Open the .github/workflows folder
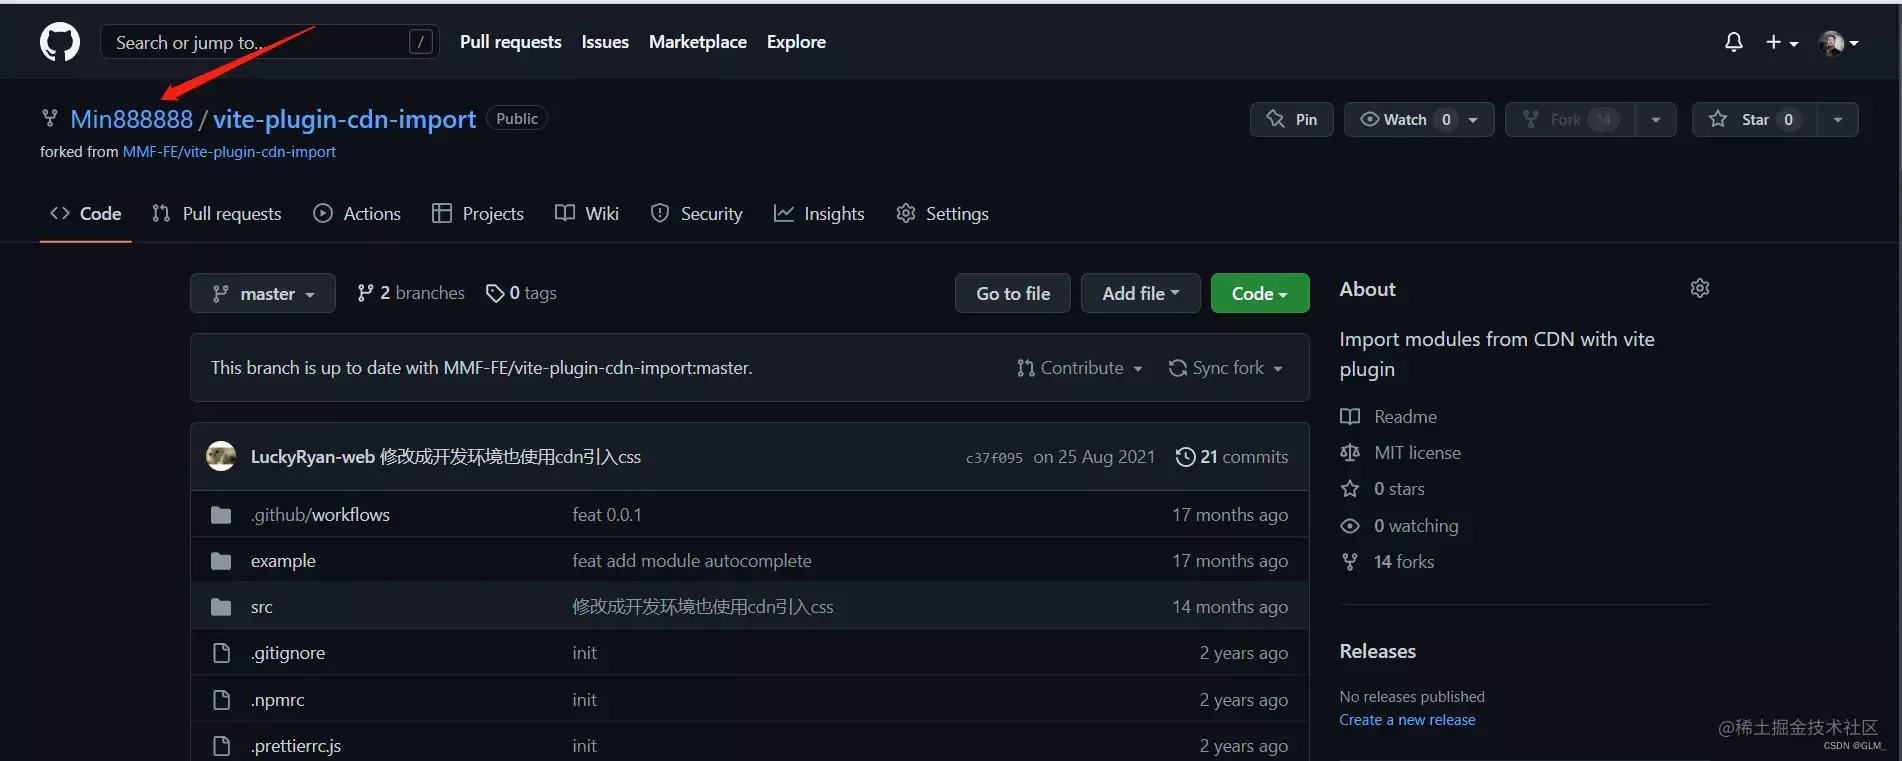Screen dimensions: 1902x761 point(320,515)
